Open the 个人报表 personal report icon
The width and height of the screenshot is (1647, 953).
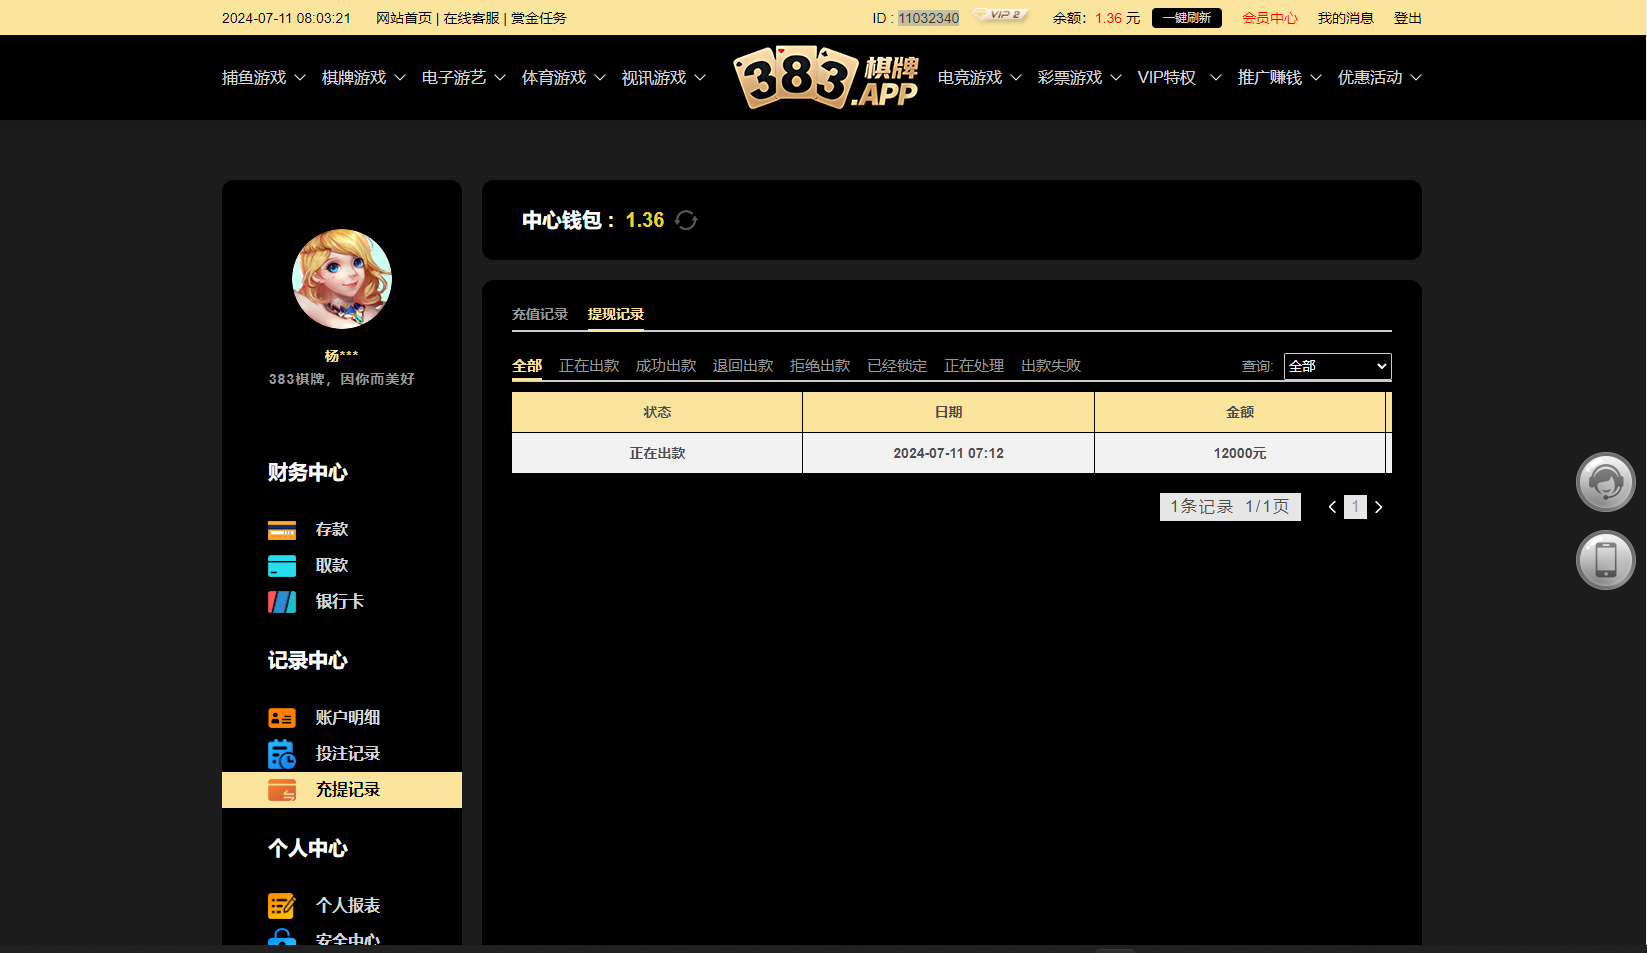tap(282, 906)
